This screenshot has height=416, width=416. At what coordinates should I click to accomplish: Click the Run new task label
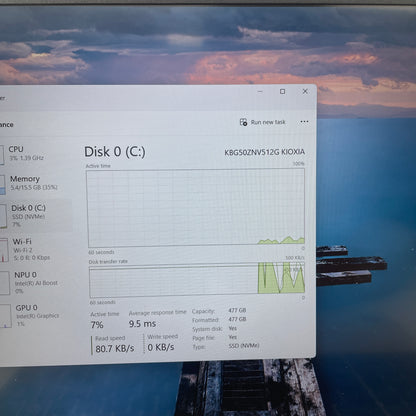pos(268,122)
